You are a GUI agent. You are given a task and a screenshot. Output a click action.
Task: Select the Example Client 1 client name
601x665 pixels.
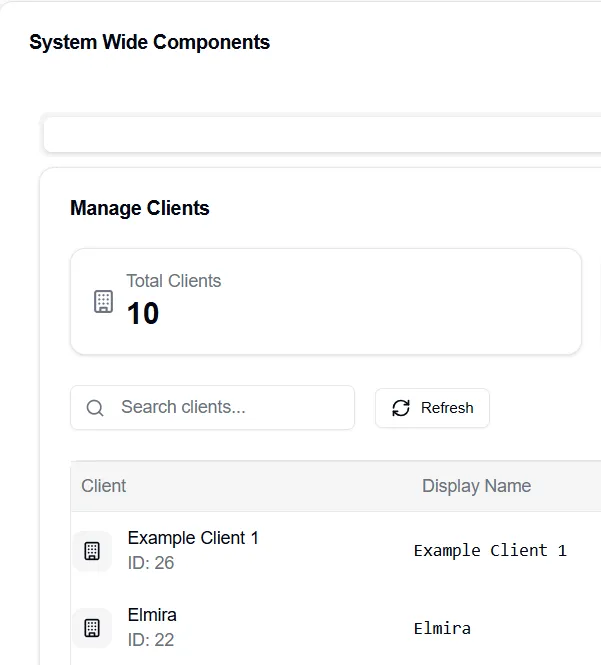tap(193, 538)
